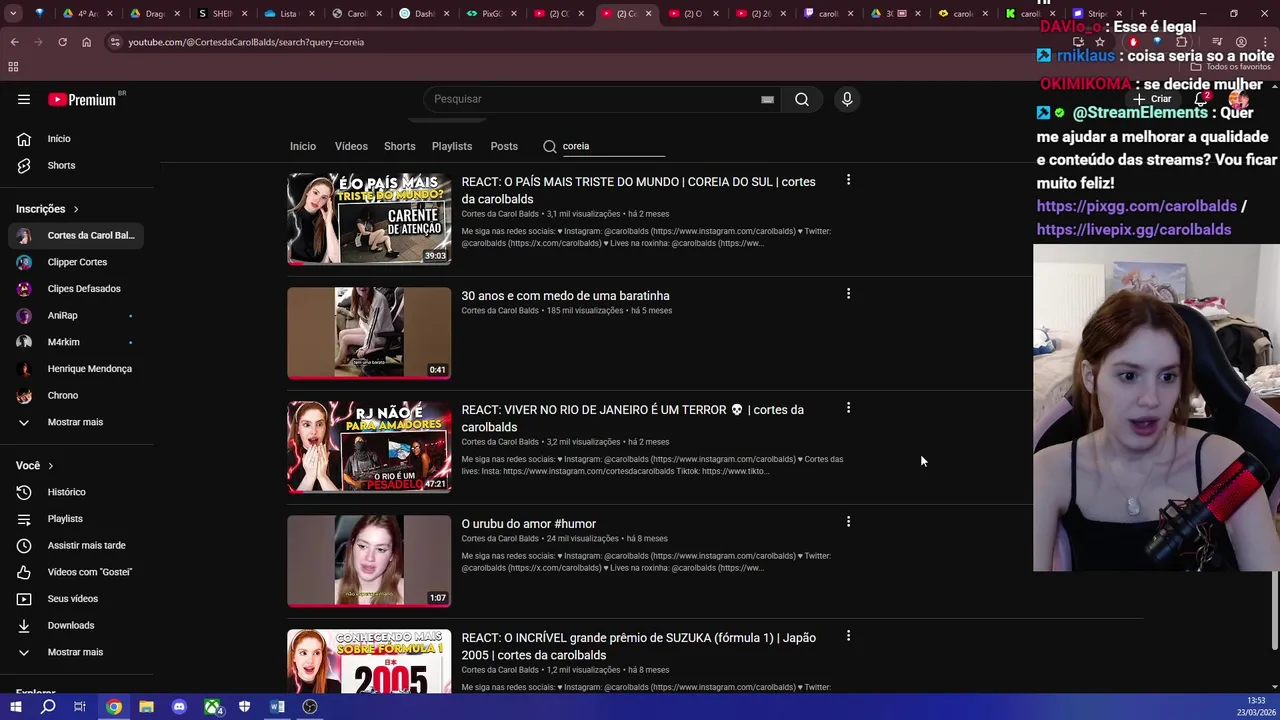Expand Você section with lower Mostrar mais

pyautogui.click(x=77, y=652)
